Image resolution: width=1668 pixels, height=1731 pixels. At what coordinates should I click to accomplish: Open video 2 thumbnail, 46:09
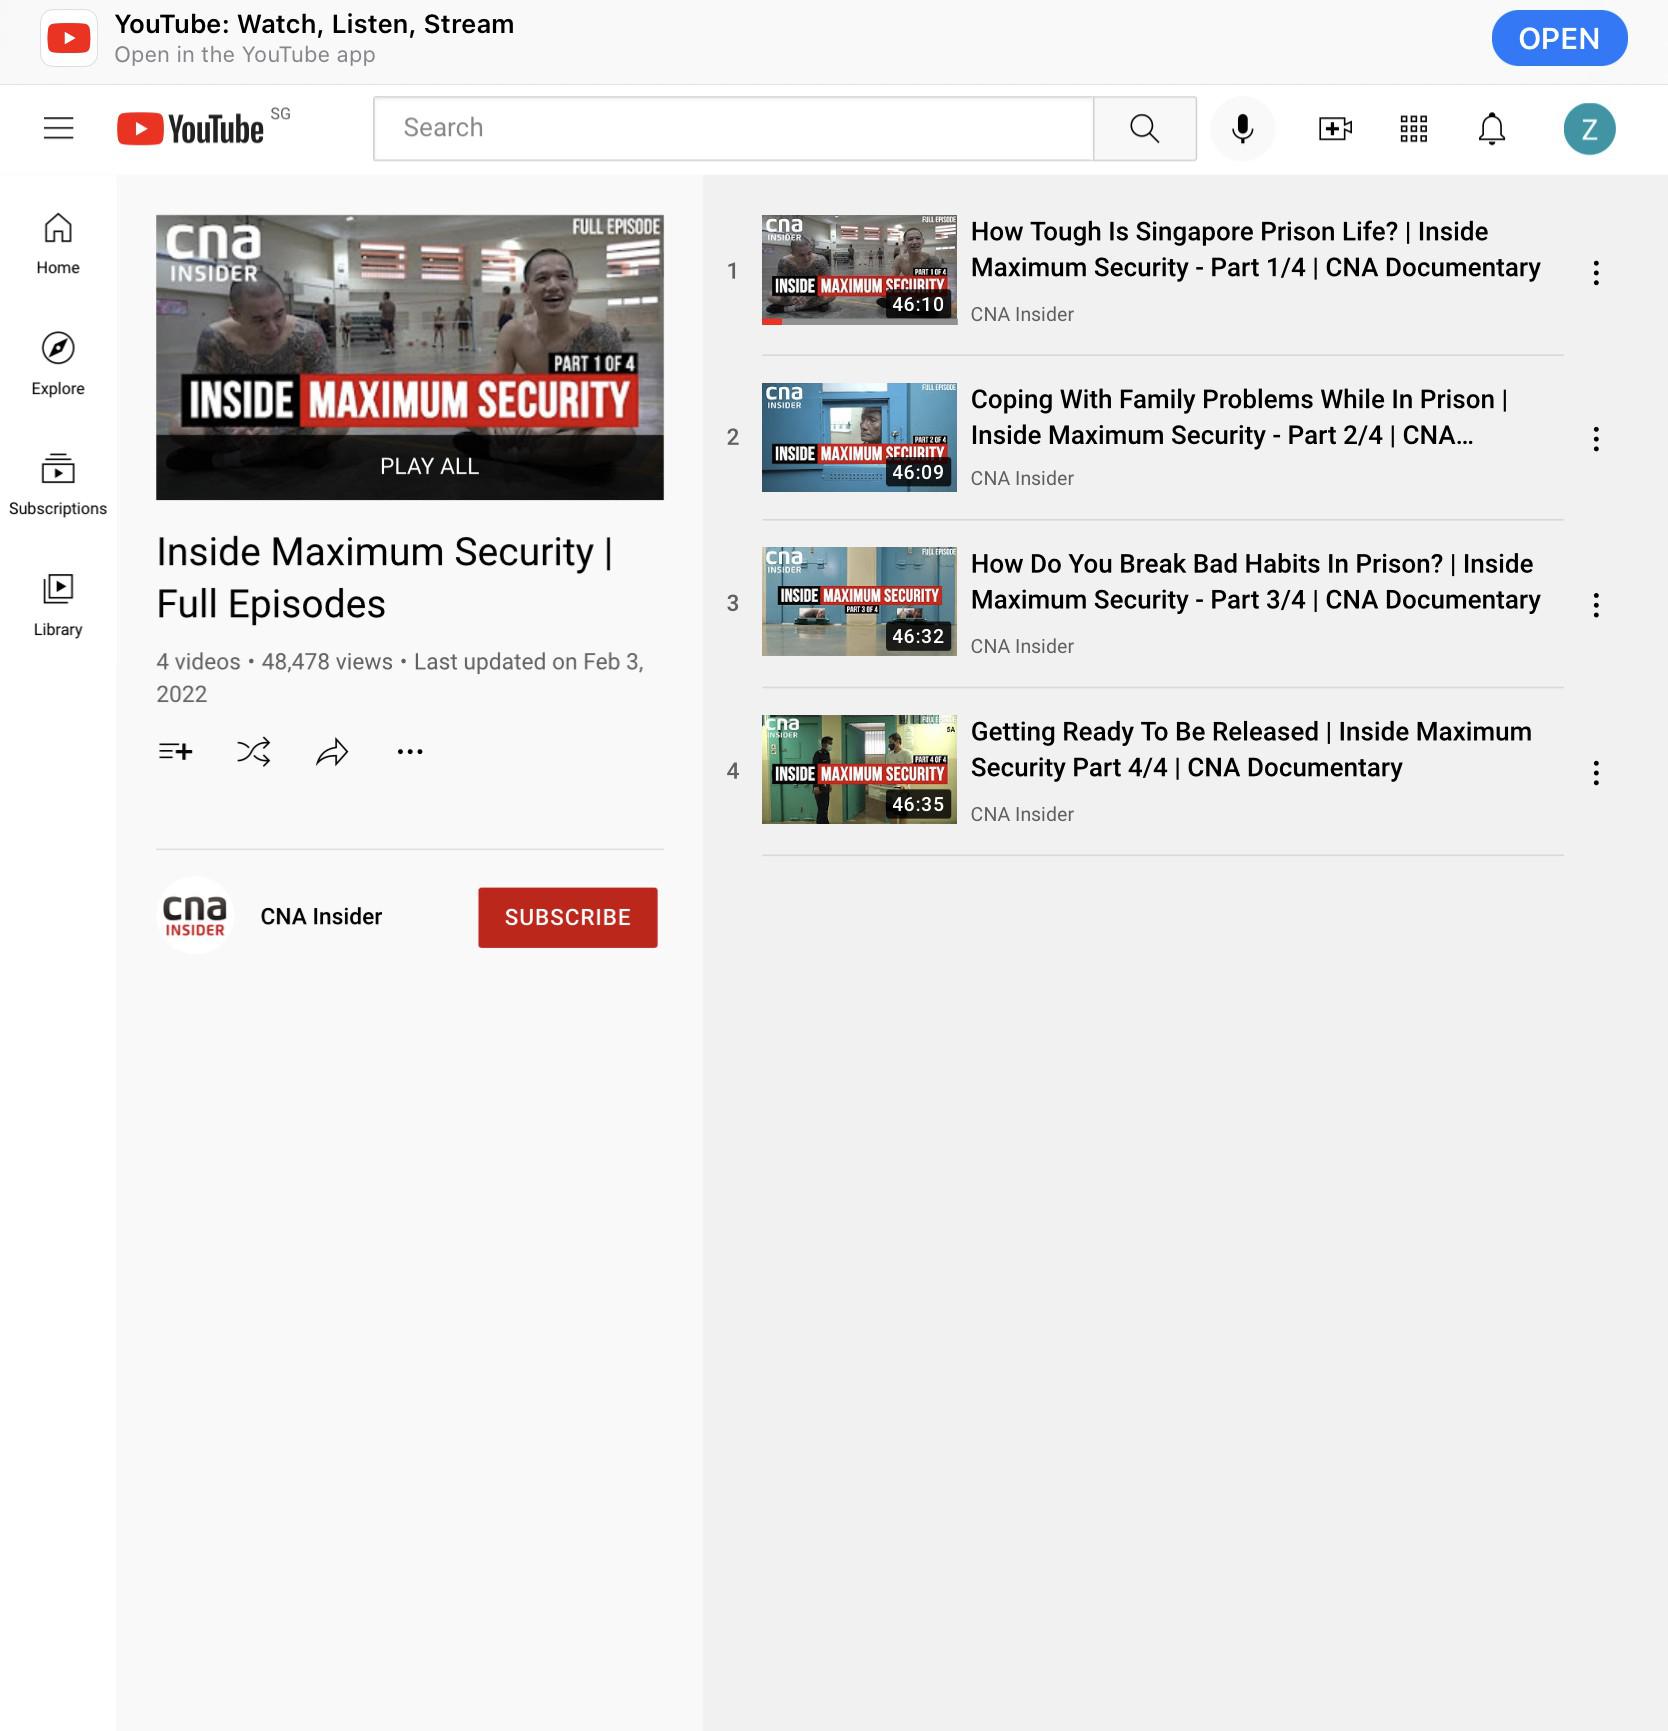coord(859,437)
